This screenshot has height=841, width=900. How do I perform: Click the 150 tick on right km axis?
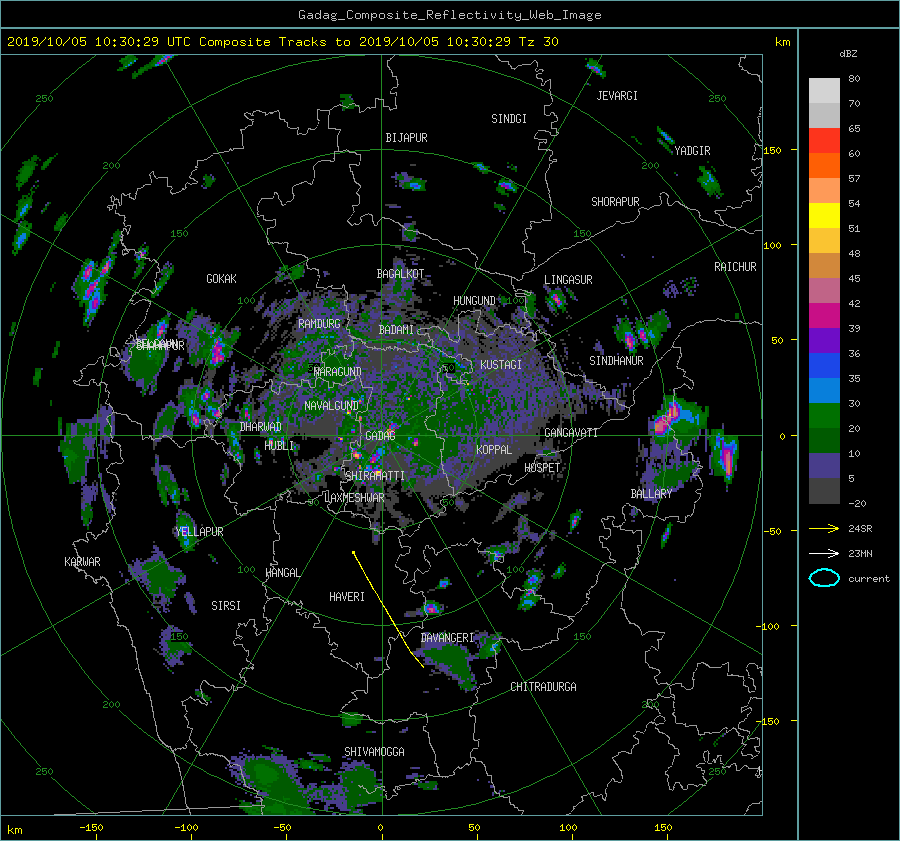coord(773,150)
